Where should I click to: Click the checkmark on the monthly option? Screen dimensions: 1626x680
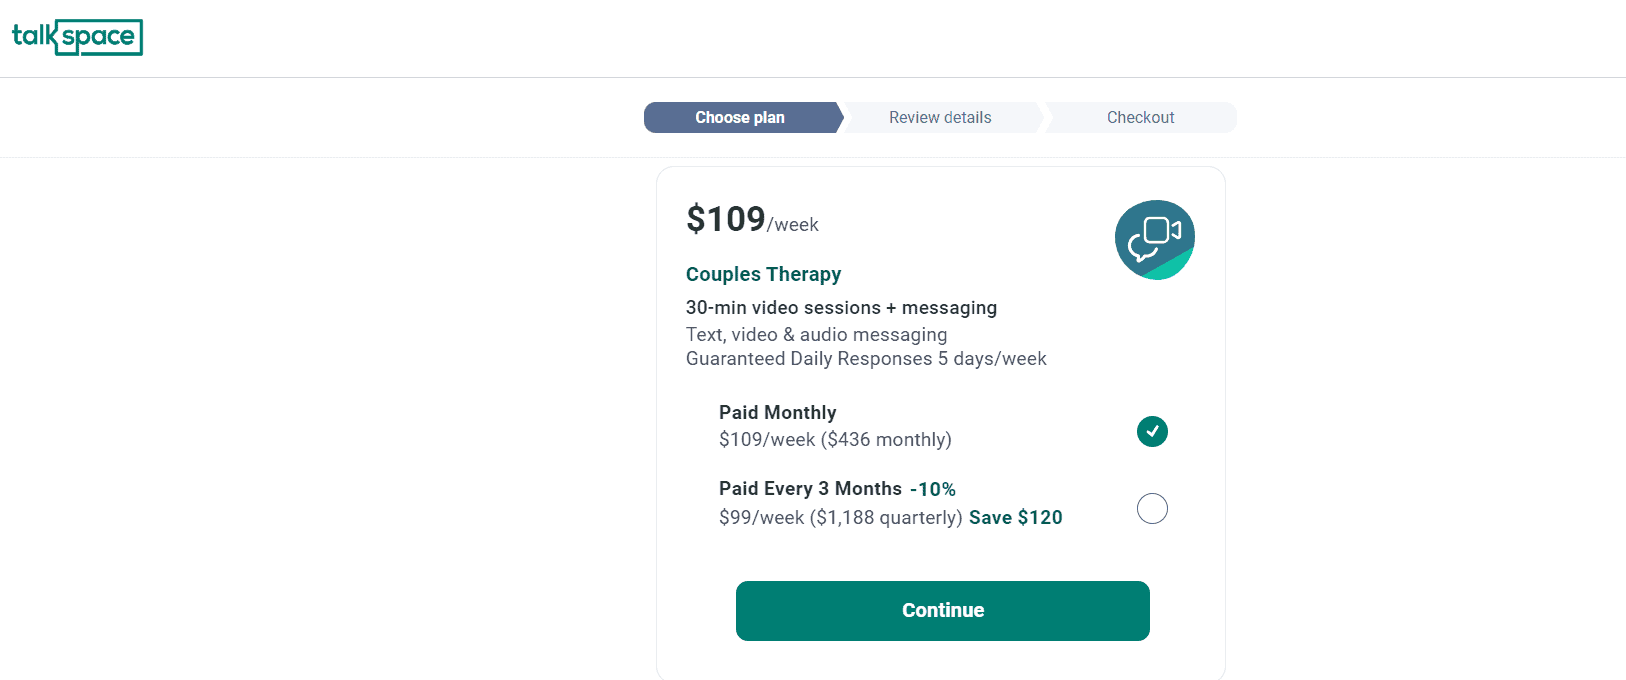1153,431
